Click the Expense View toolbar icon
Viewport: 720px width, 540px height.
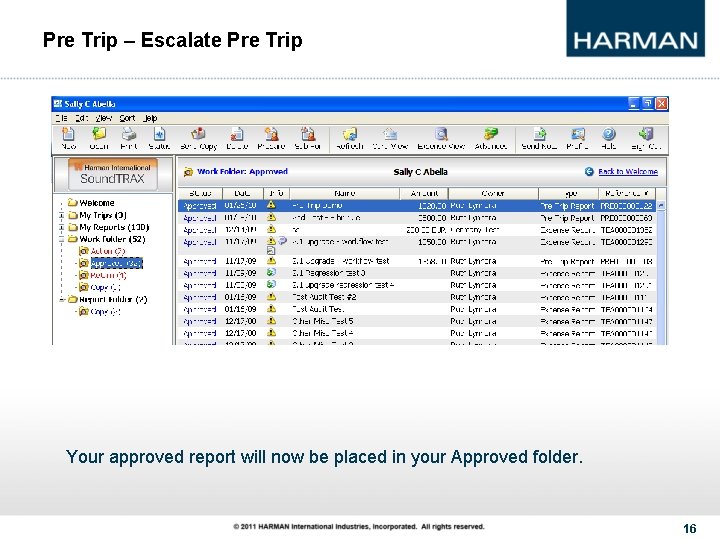(441, 135)
